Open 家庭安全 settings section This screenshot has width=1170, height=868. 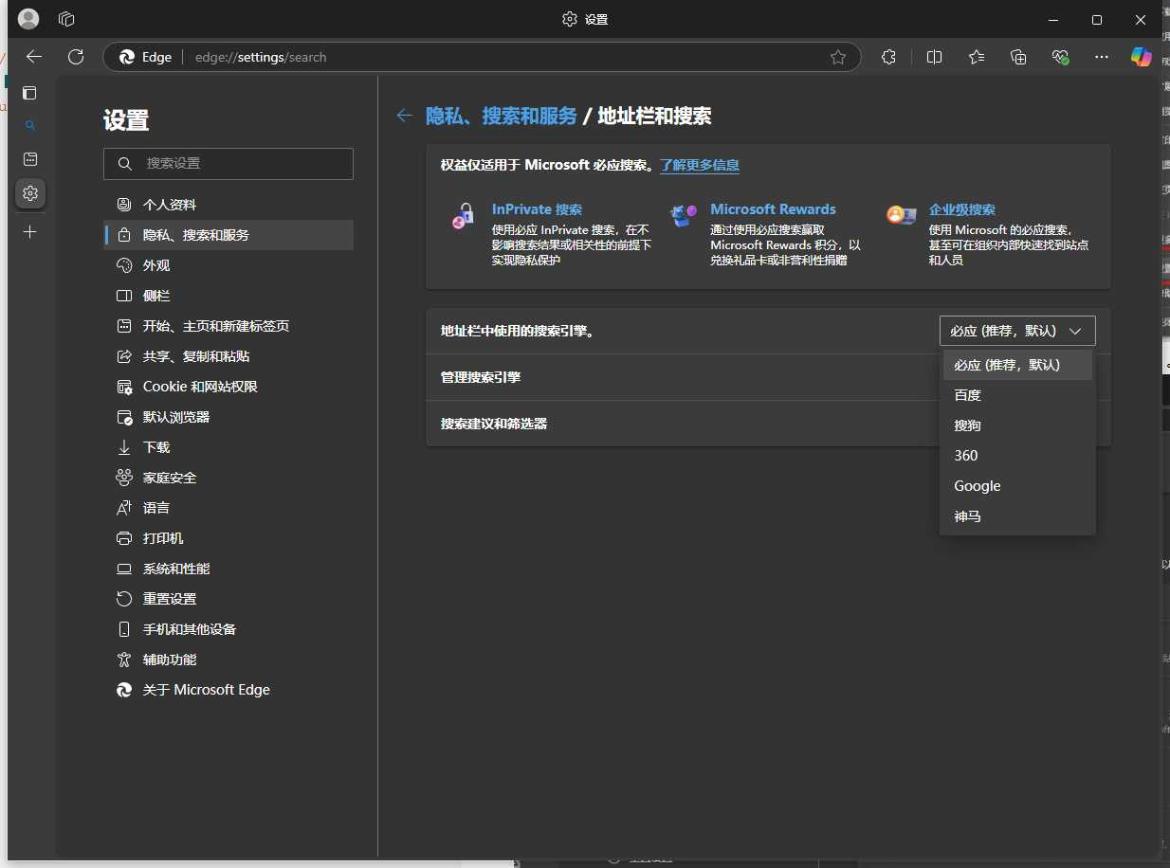[228, 478]
